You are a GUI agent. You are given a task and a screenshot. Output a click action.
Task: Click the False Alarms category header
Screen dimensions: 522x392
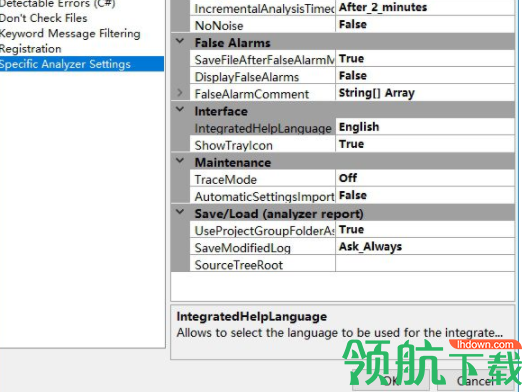tap(233, 43)
